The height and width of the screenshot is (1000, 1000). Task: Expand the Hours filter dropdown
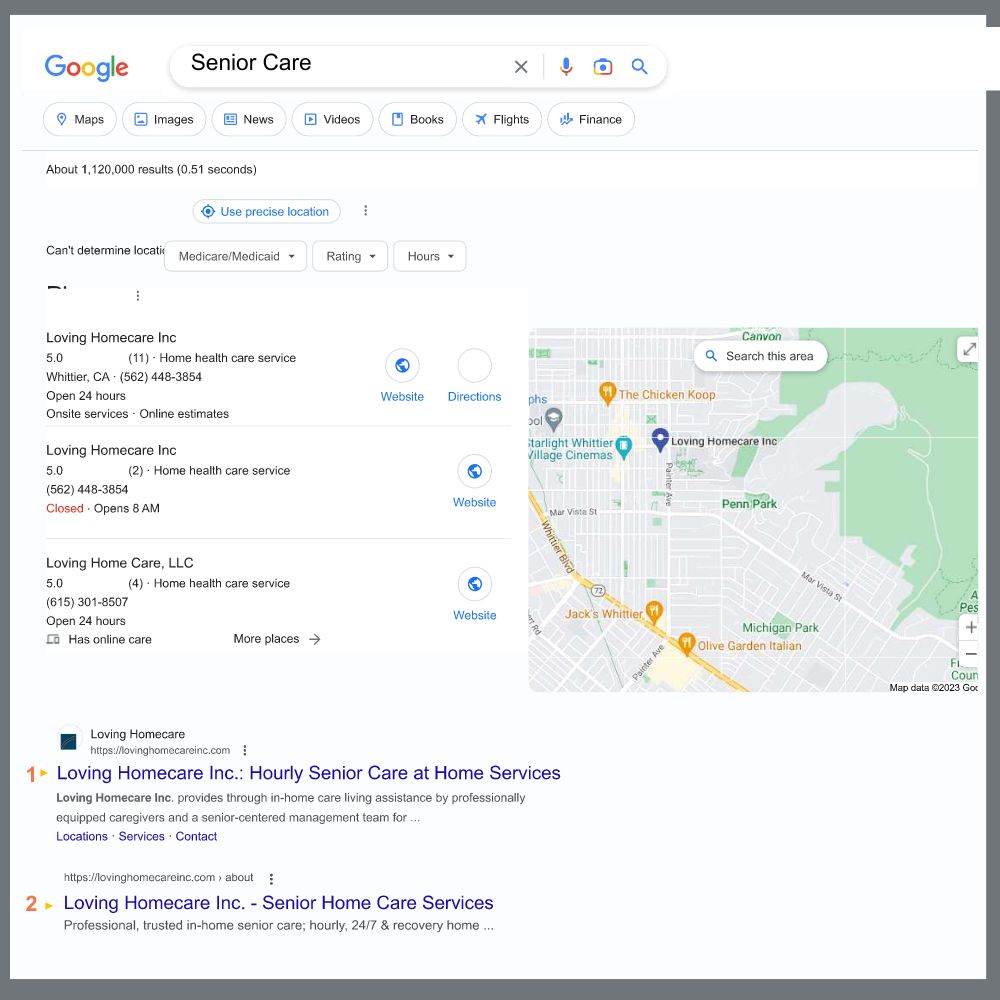[x=430, y=256]
